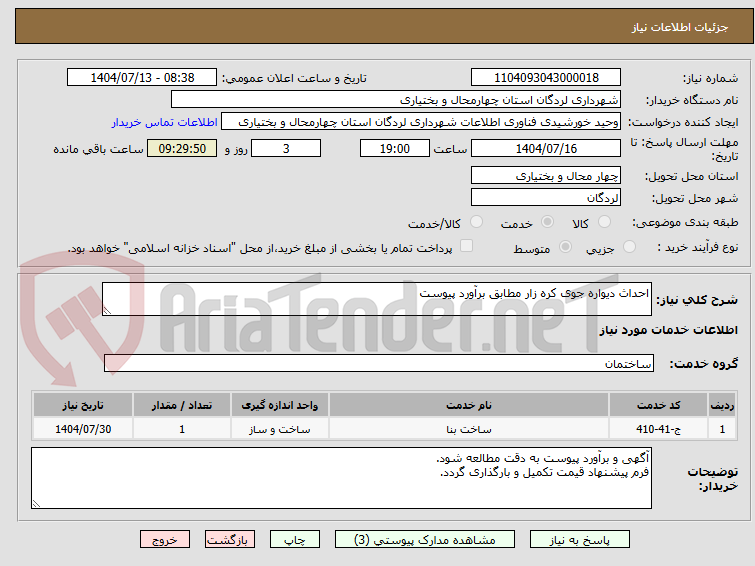The image size is (755, 566).
Task: Open مشاهده مدارک پیوستی (3) button
Action: [425, 540]
